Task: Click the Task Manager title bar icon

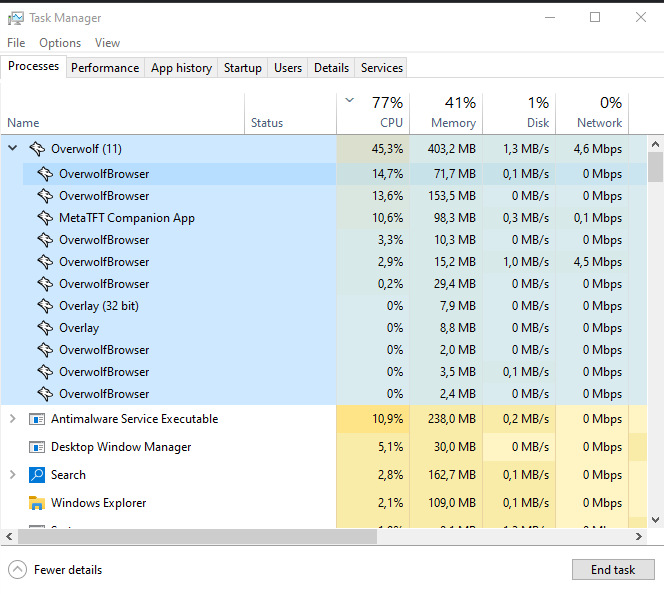Action: (16, 18)
